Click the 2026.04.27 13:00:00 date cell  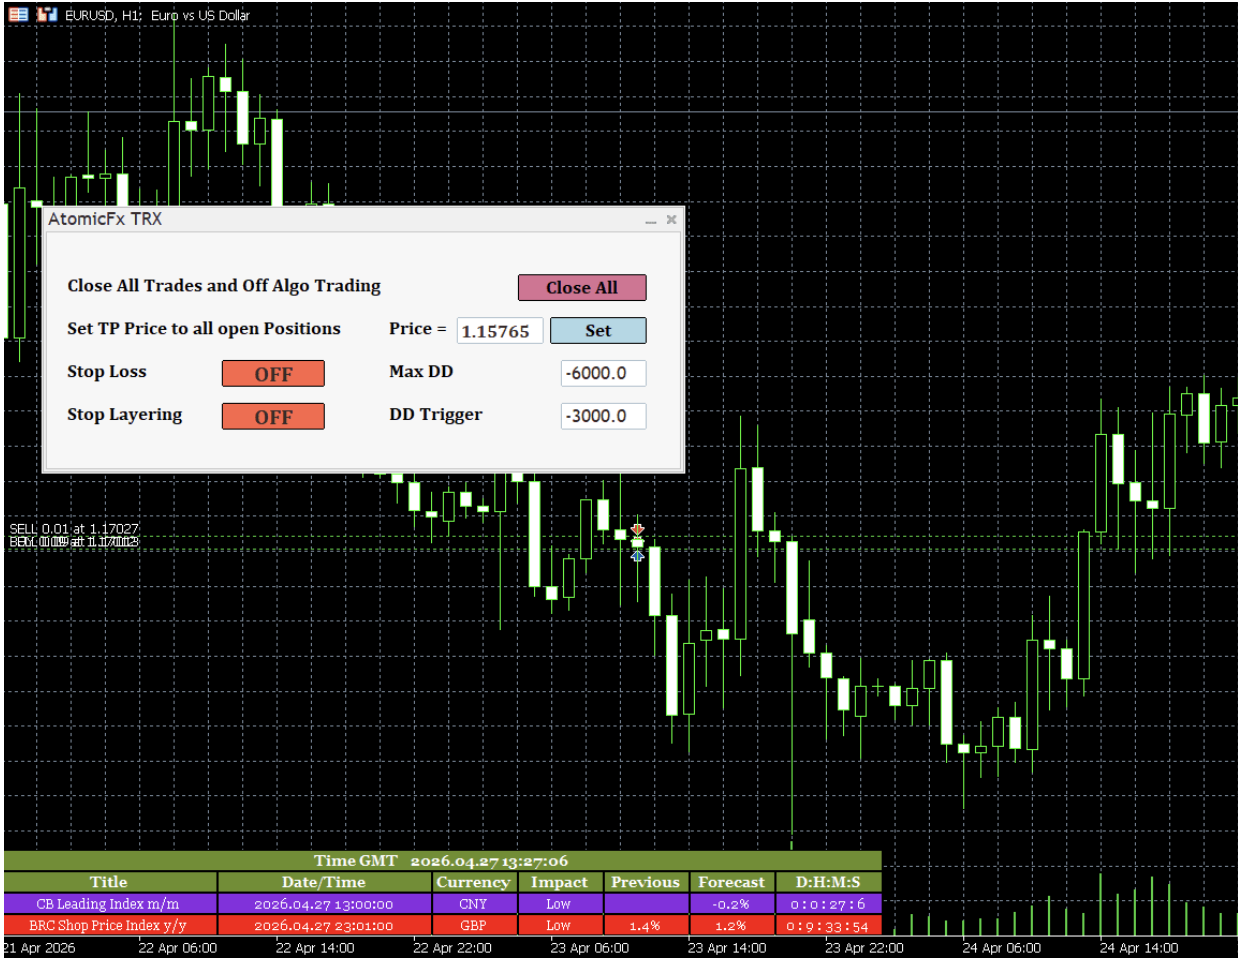click(324, 904)
